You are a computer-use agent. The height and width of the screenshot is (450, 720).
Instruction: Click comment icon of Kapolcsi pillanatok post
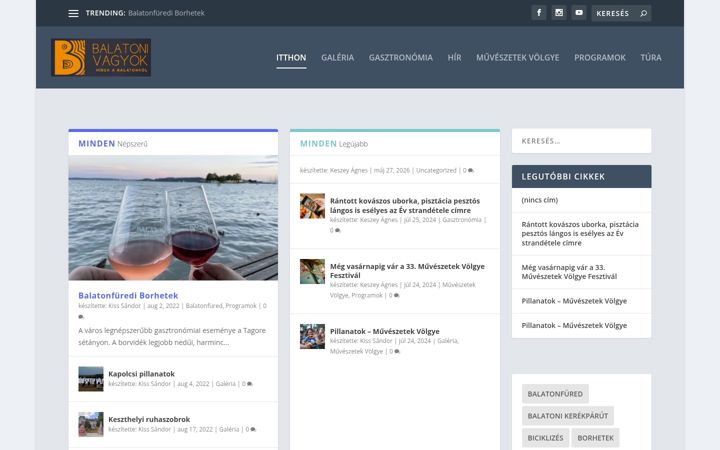(250, 384)
